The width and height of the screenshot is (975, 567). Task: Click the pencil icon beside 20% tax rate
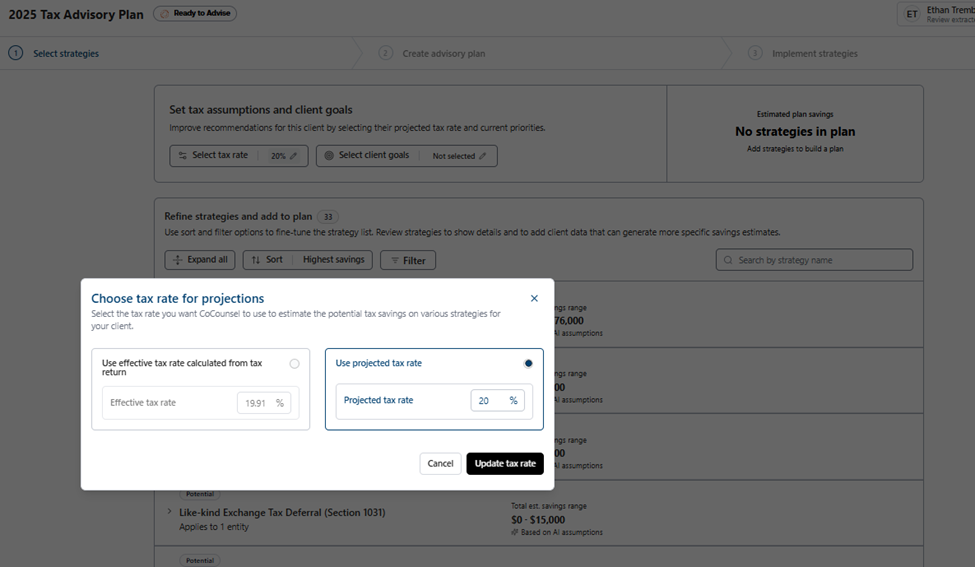click(294, 156)
